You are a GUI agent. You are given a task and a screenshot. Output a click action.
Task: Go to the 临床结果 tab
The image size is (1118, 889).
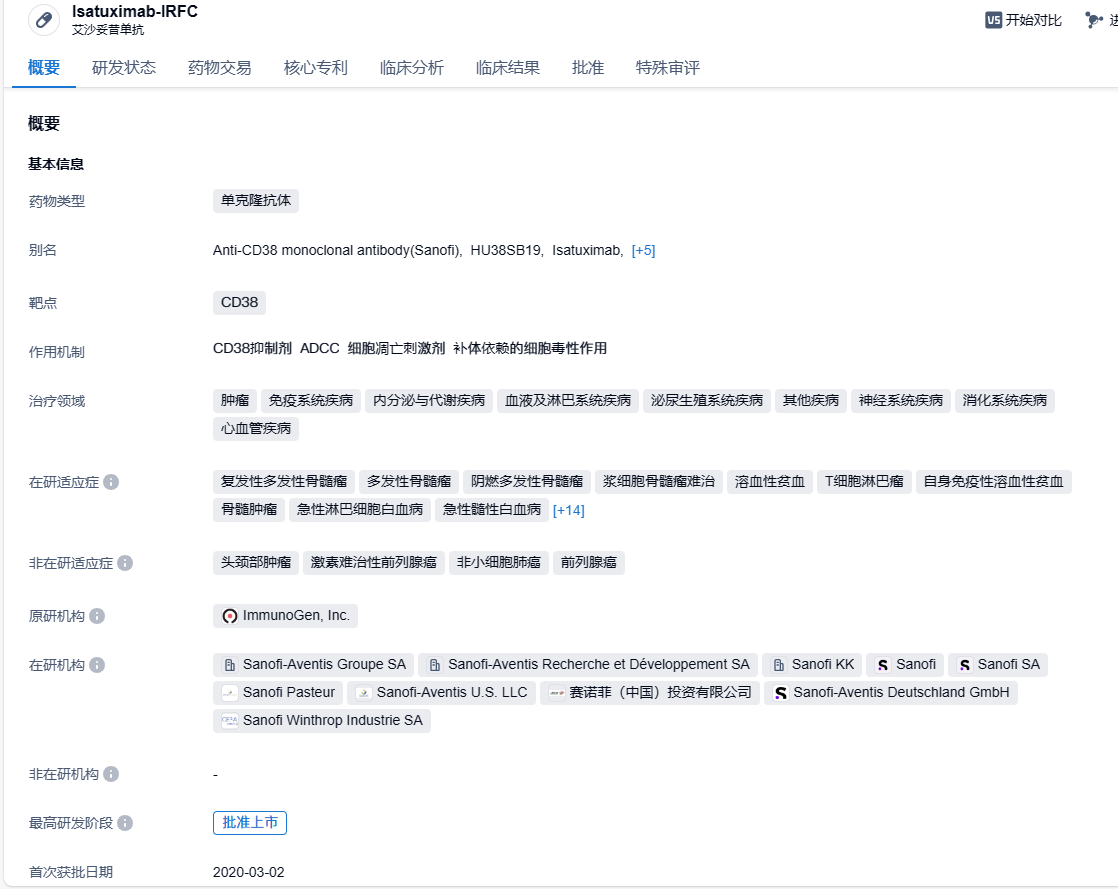coord(508,68)
